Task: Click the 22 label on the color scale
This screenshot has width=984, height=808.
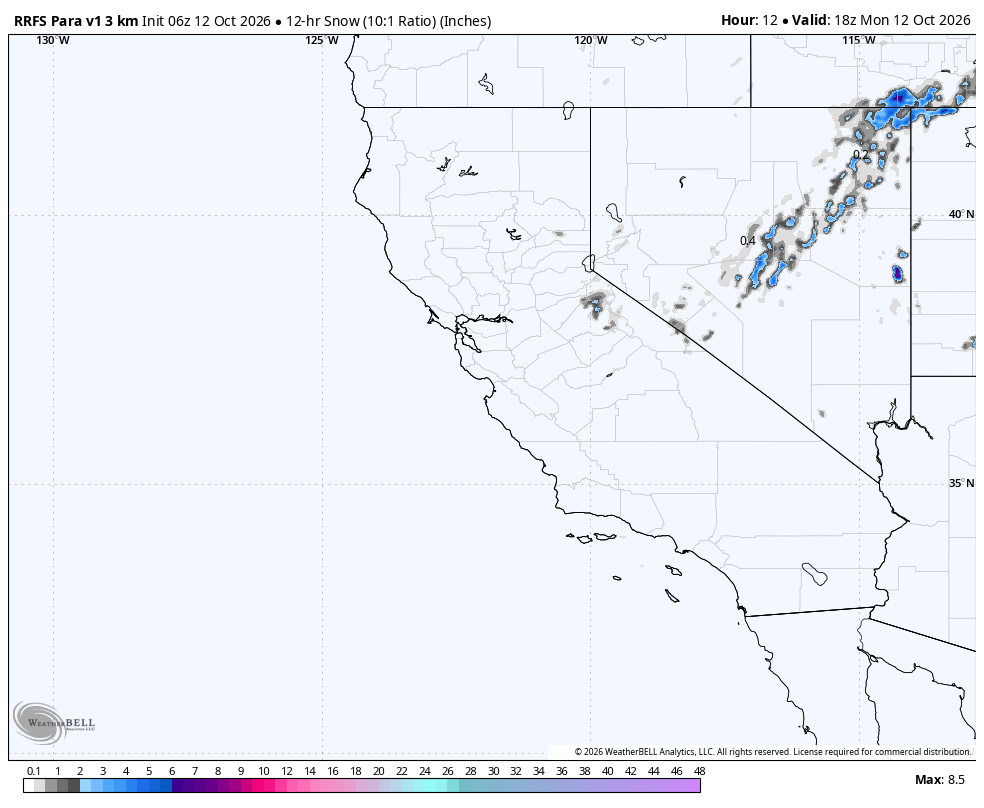Action: click(402, 772)
